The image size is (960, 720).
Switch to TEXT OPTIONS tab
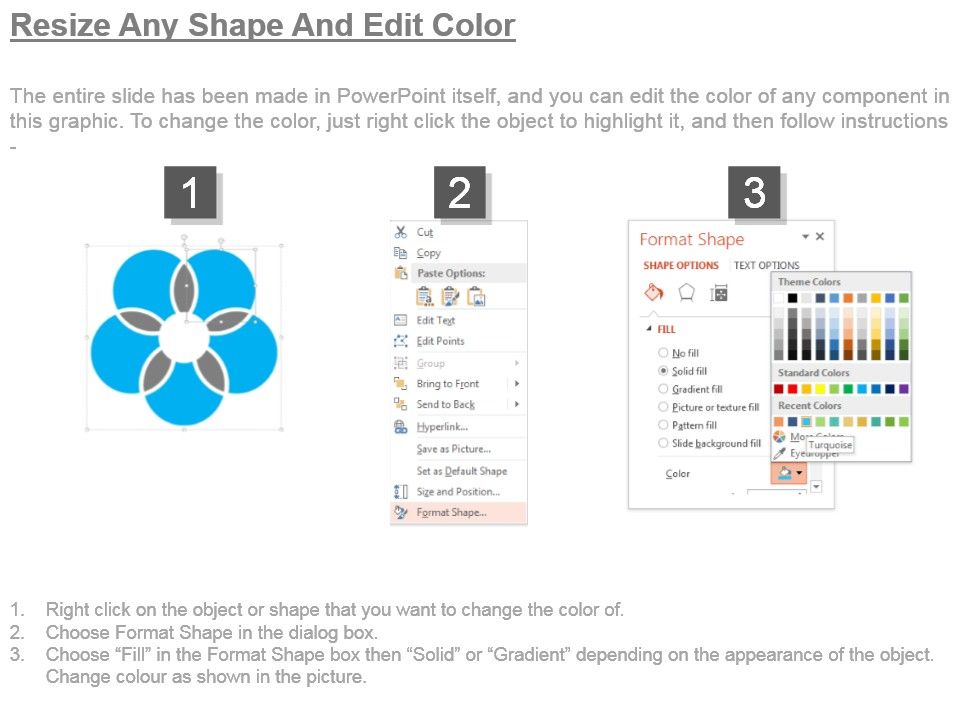click(766, 265)
